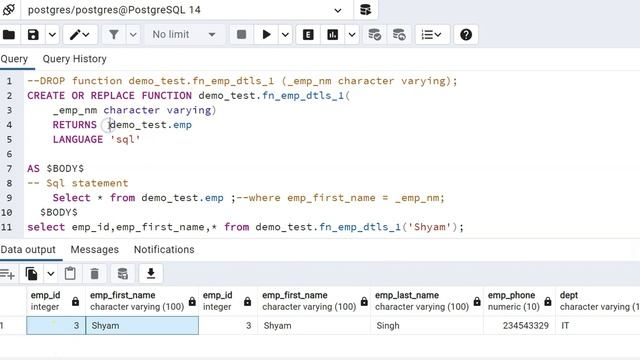Click the delete row trash icon

point(94,273)
